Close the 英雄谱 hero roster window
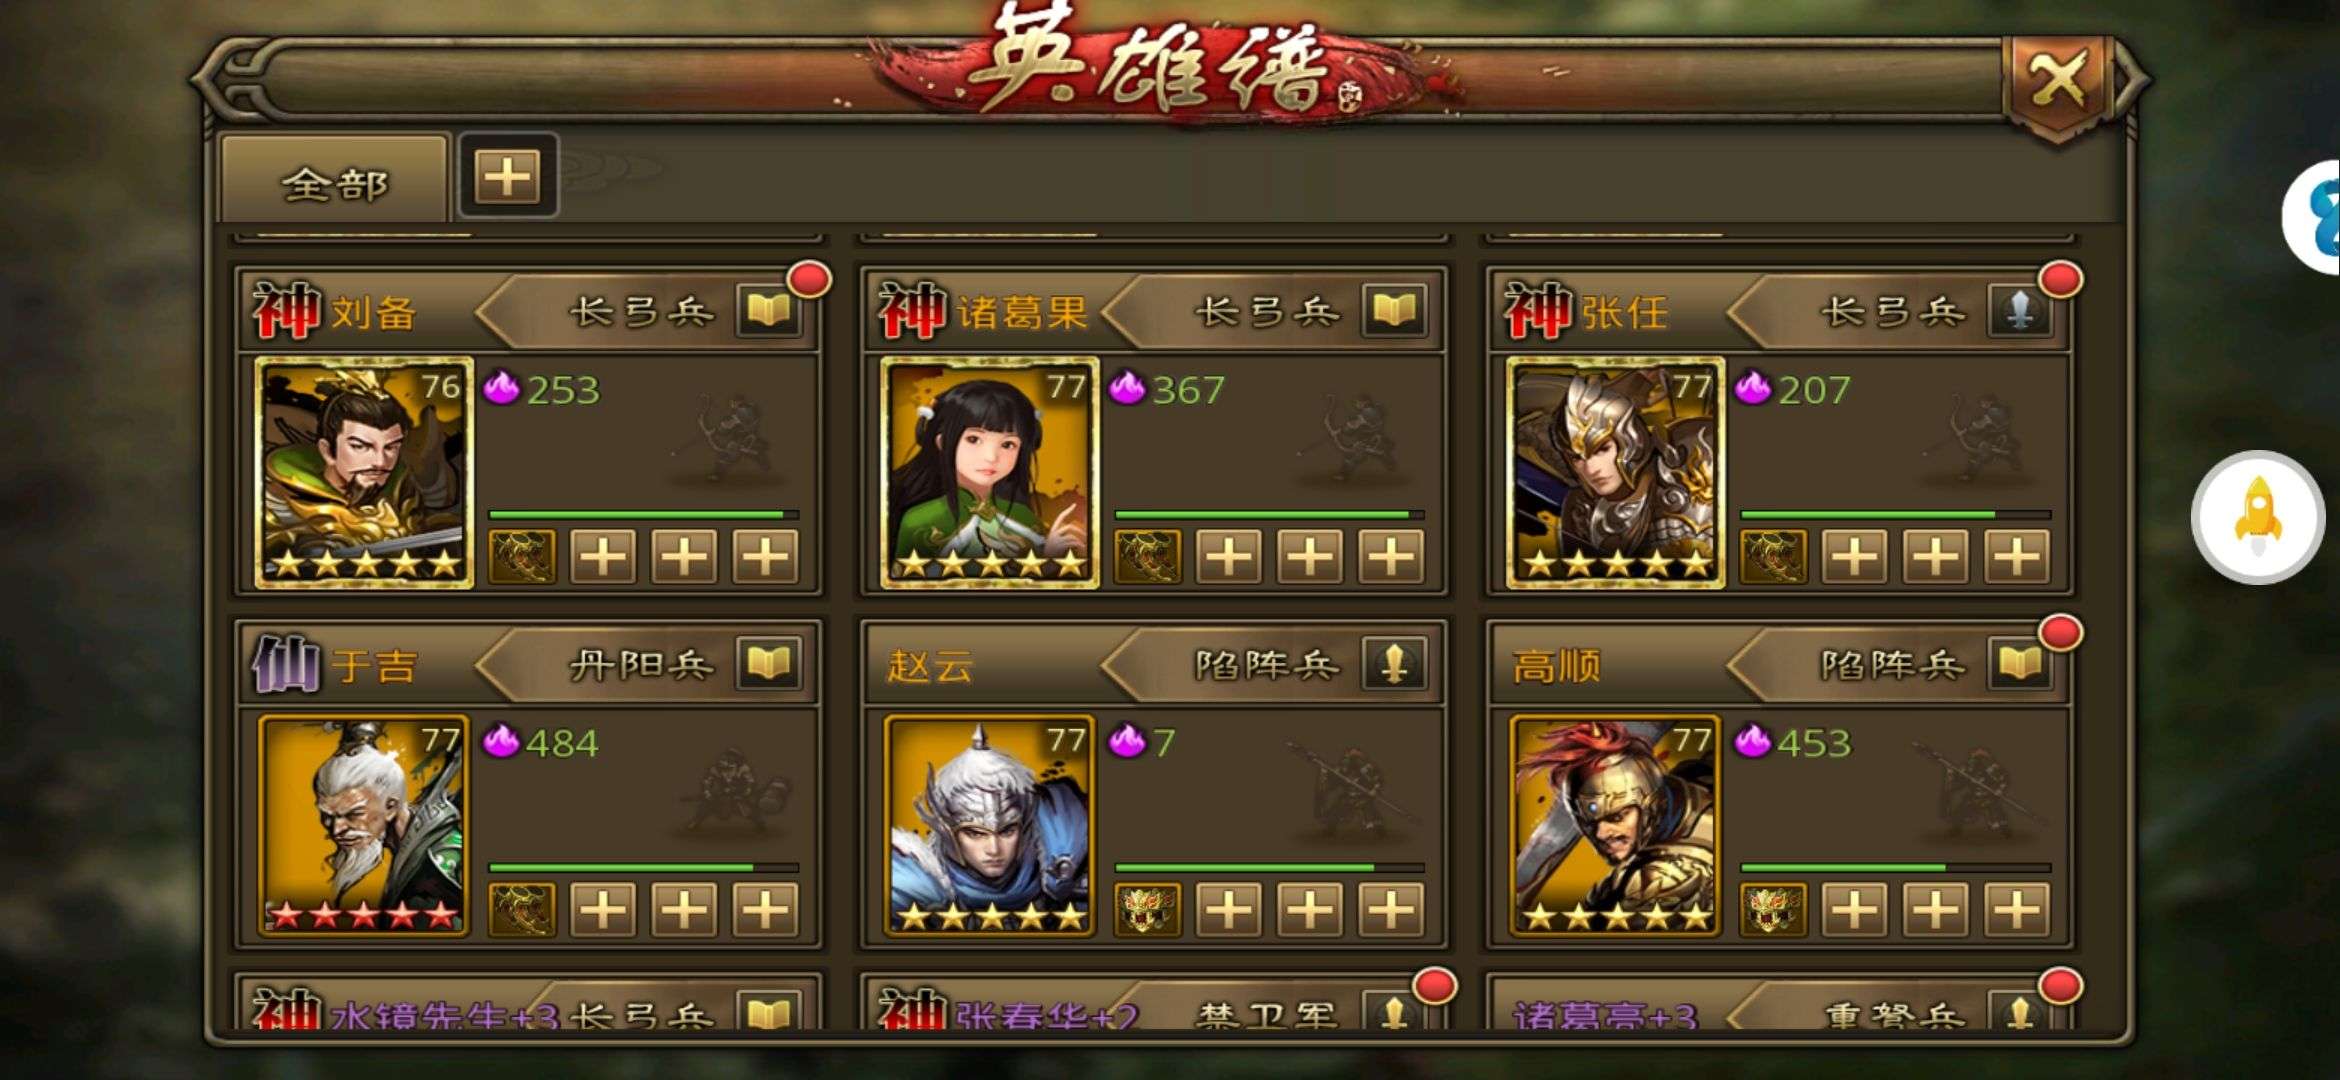Viewport: 2340px width, 1080px height. 2060,80
